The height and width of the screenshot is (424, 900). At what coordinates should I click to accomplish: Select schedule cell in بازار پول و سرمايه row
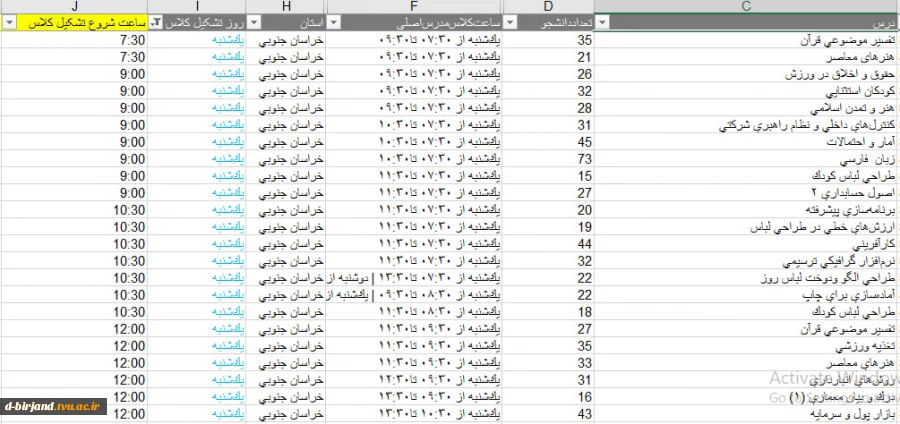(414, 414)
